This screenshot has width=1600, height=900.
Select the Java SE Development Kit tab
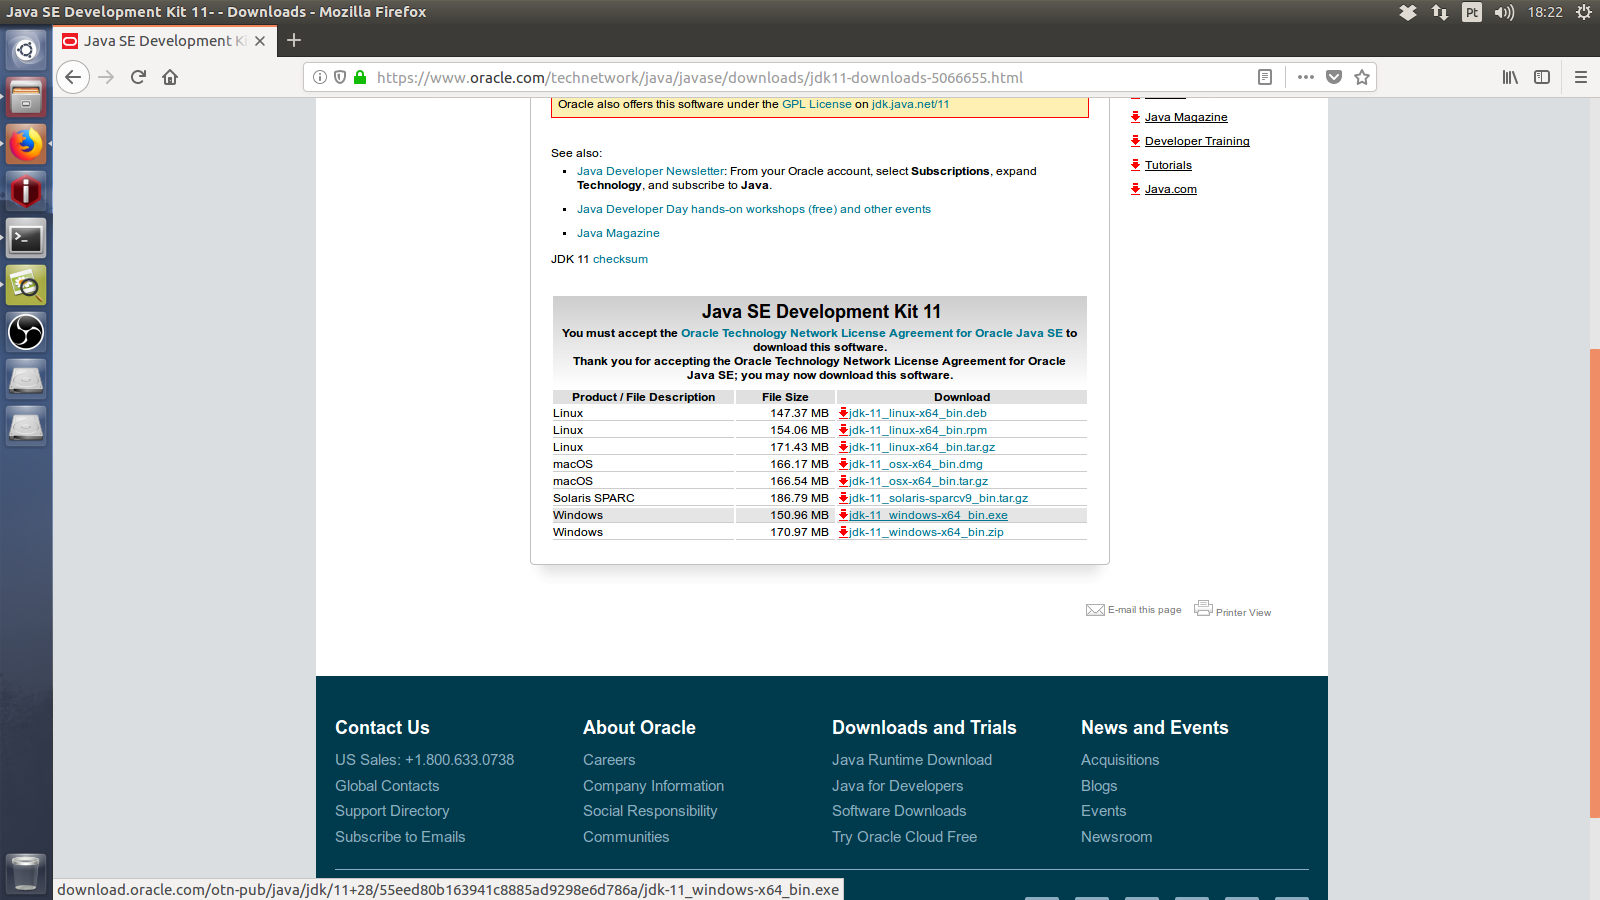pyautogui.click(x=158, y=41)
